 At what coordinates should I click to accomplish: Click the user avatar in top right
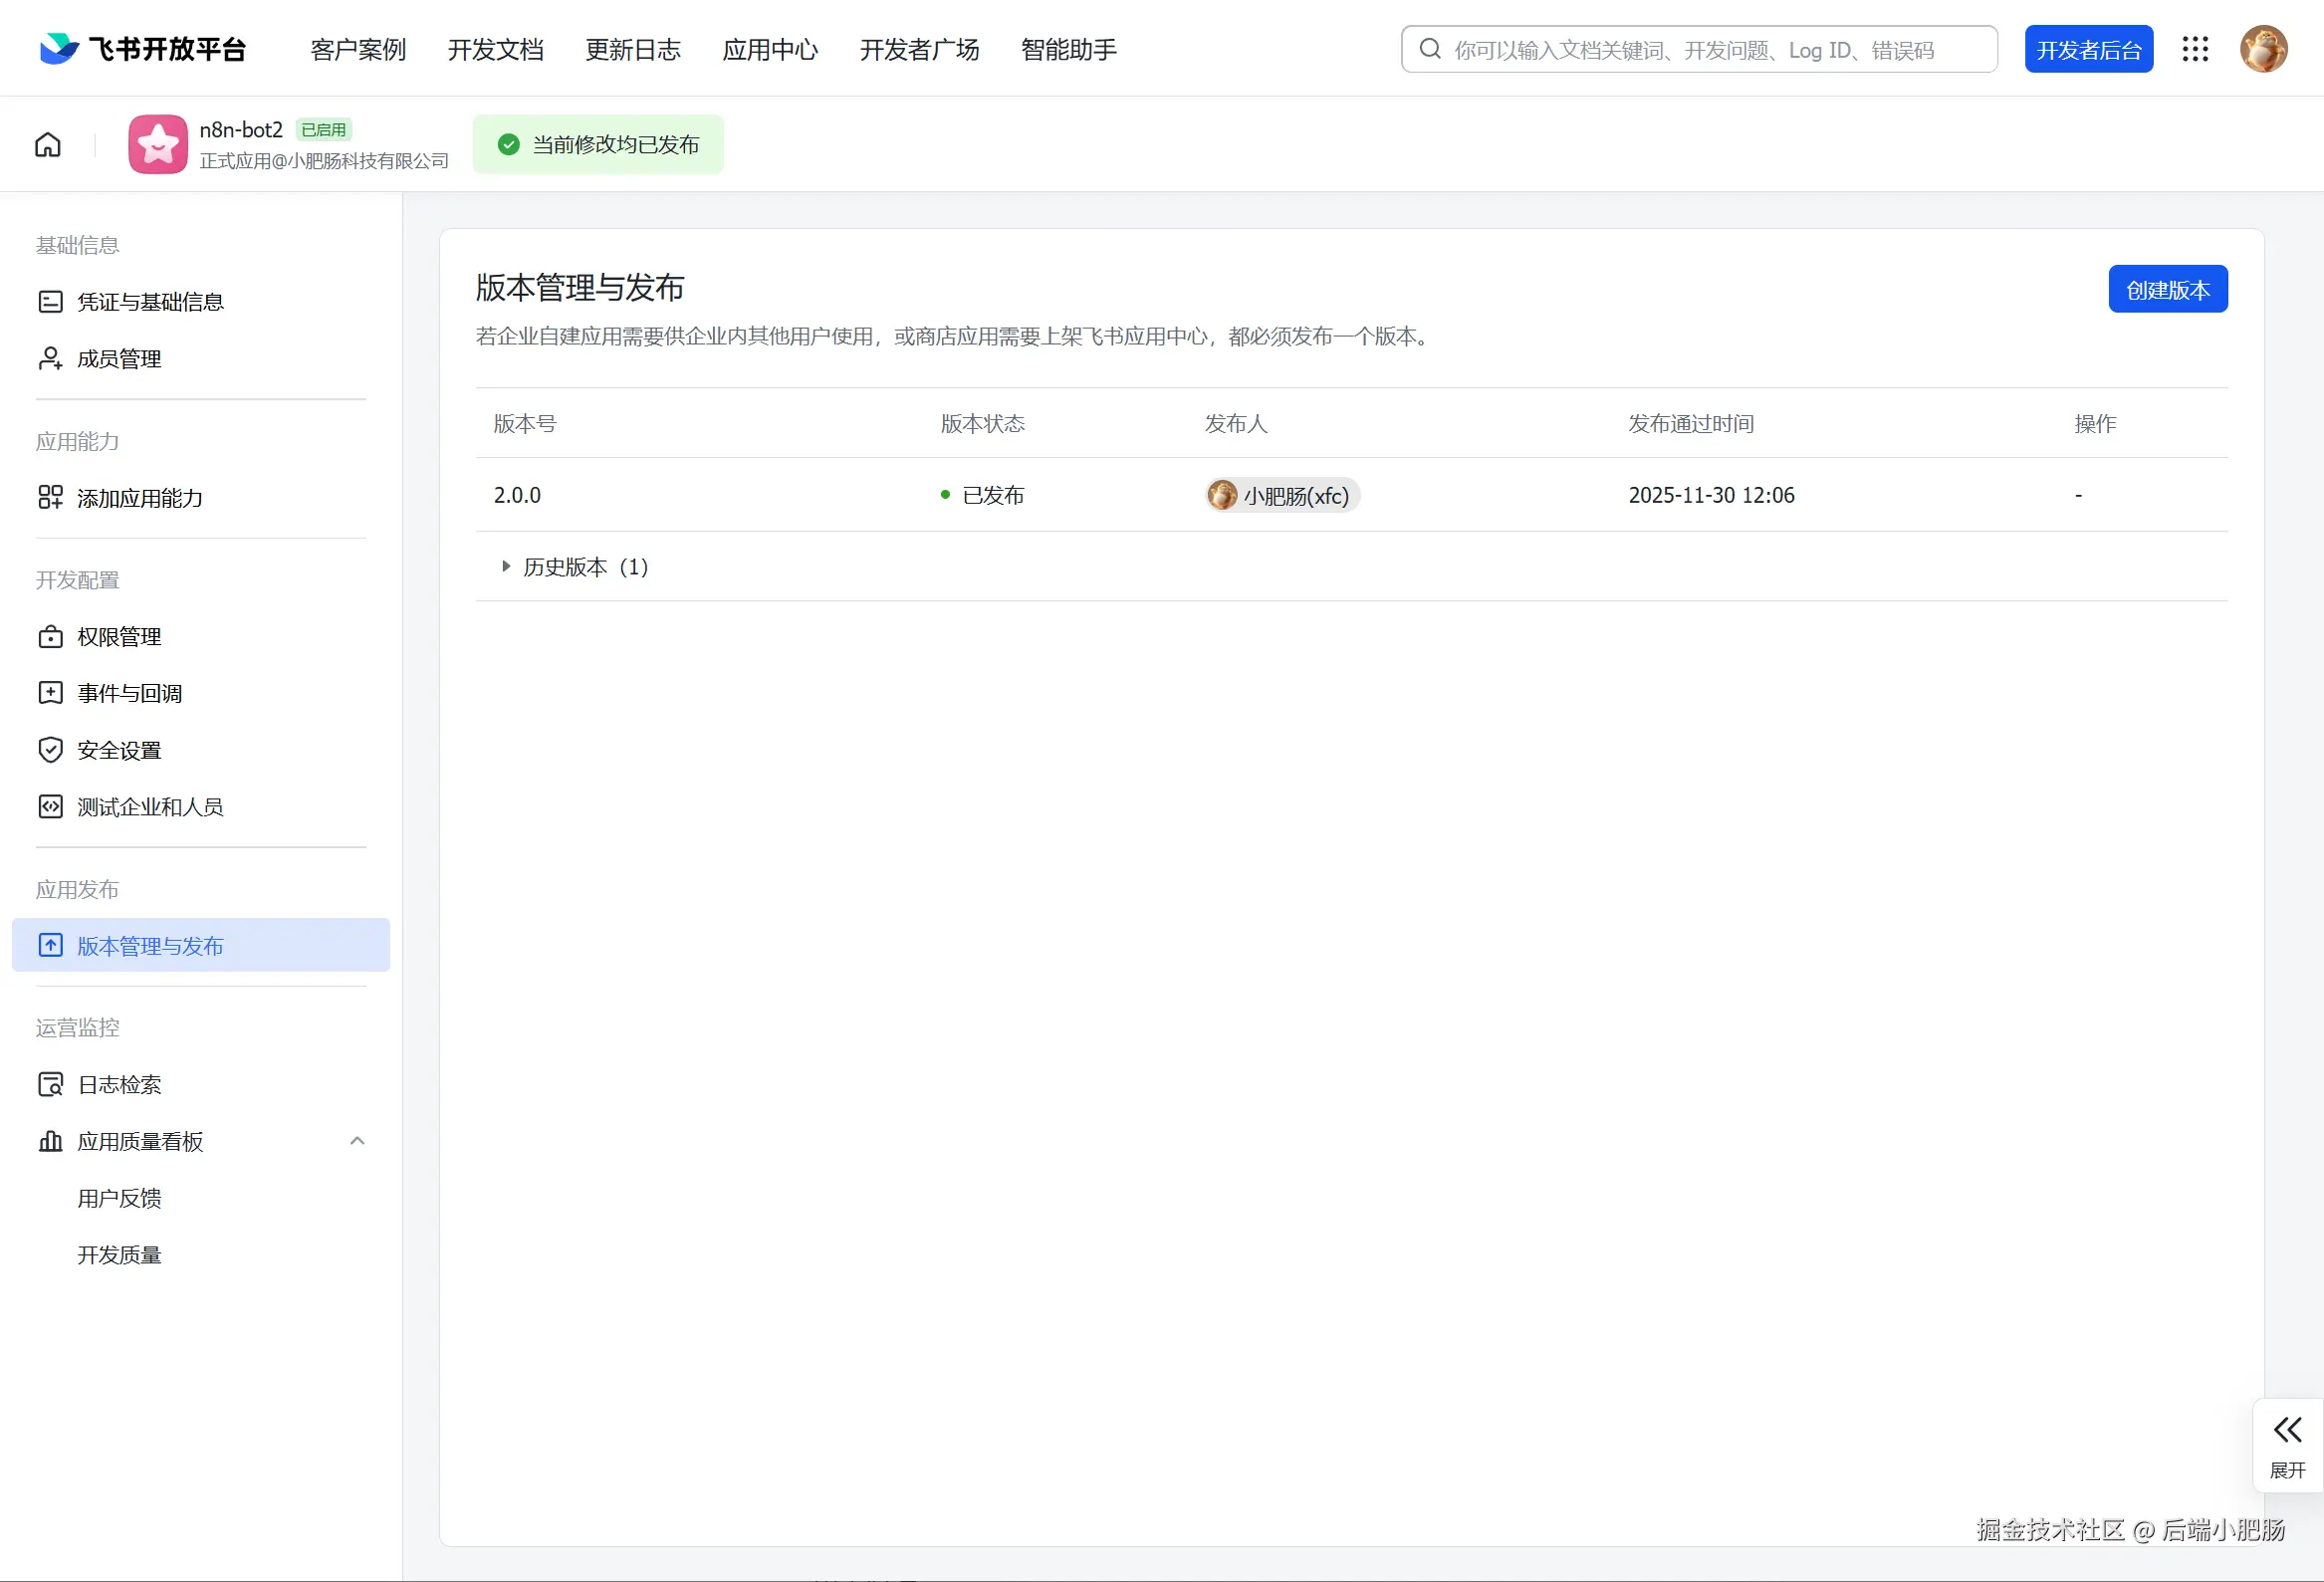point(2263,49)
